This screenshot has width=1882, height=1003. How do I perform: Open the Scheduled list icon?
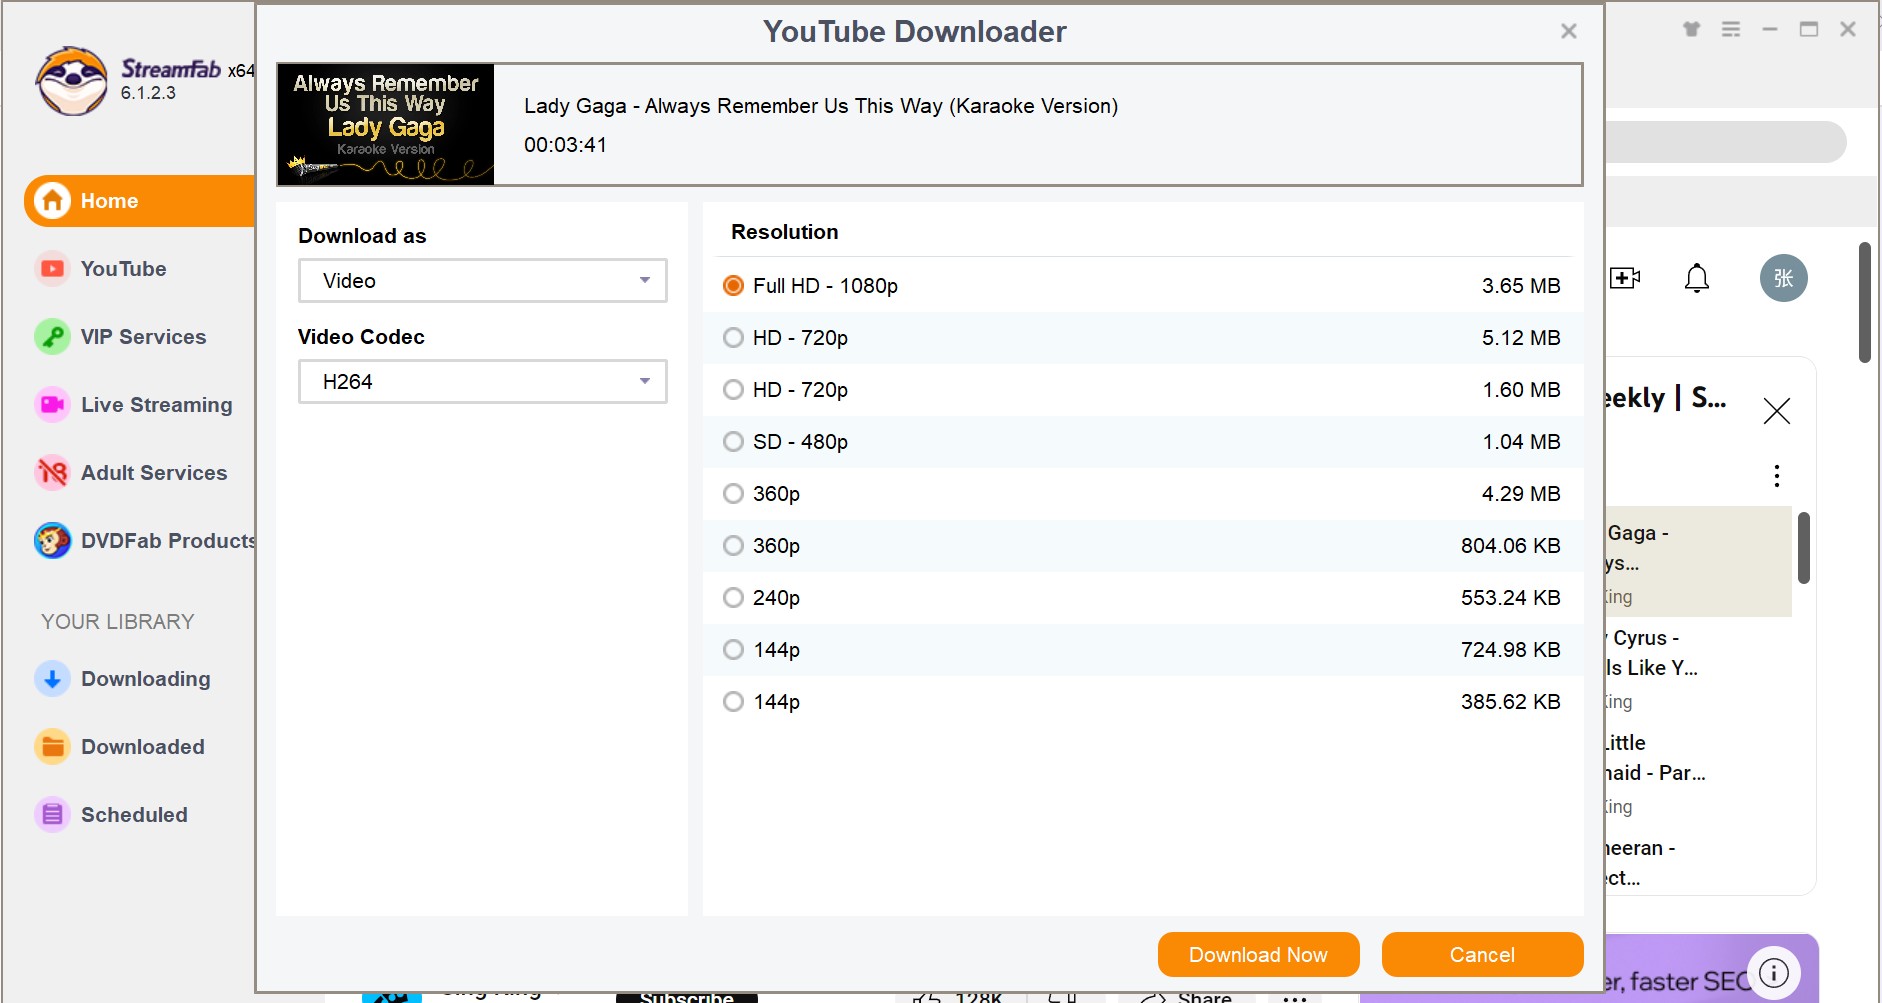(x=52, y=815)
